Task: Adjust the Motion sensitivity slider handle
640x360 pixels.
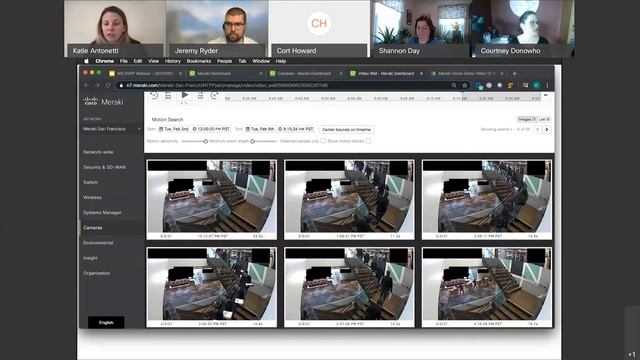Action: [205, 141]
